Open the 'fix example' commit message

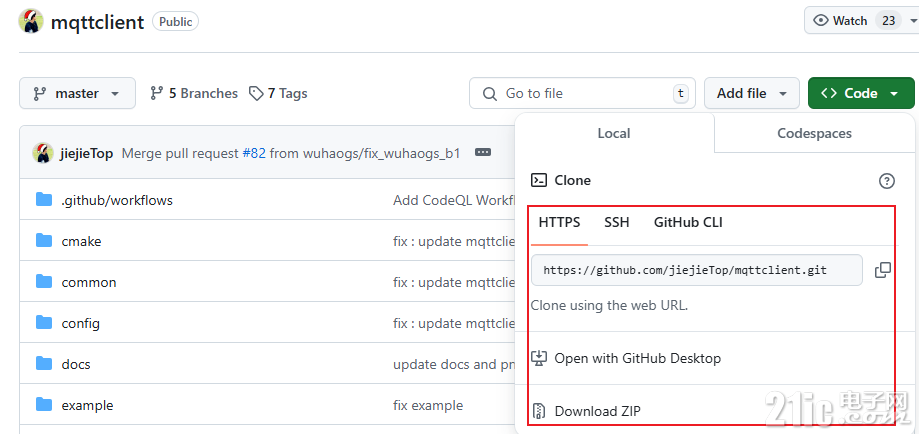[x=428, y=405]
